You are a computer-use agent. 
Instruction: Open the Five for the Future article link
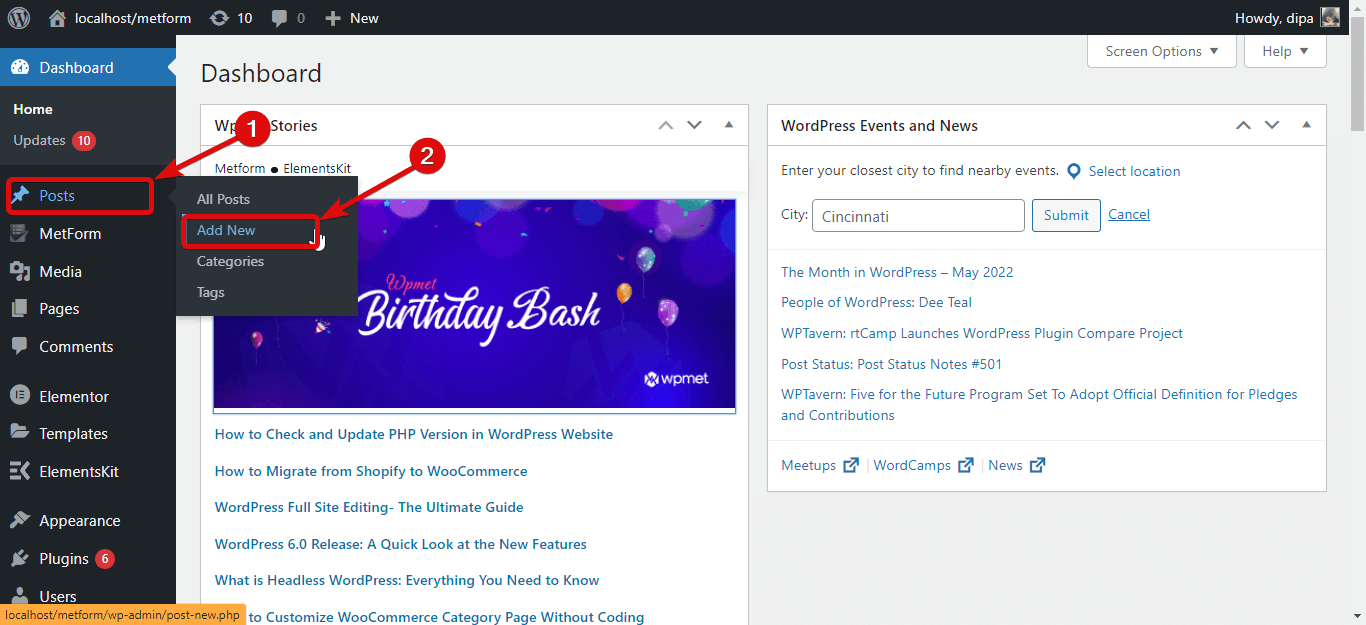coord(1039,404)
